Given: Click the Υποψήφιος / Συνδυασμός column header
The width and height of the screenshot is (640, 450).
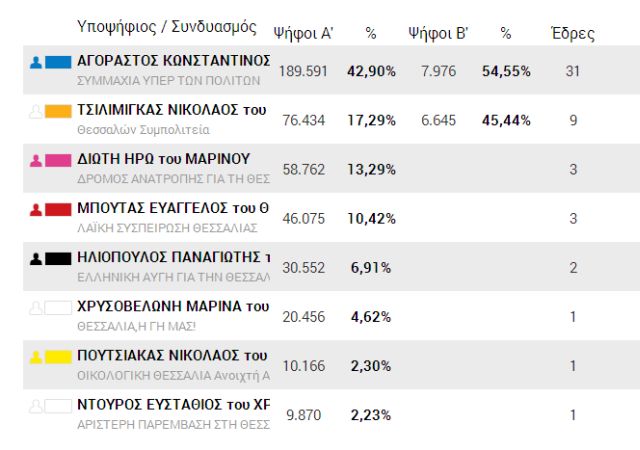Looking at the screenshot, I should (166, 27).
